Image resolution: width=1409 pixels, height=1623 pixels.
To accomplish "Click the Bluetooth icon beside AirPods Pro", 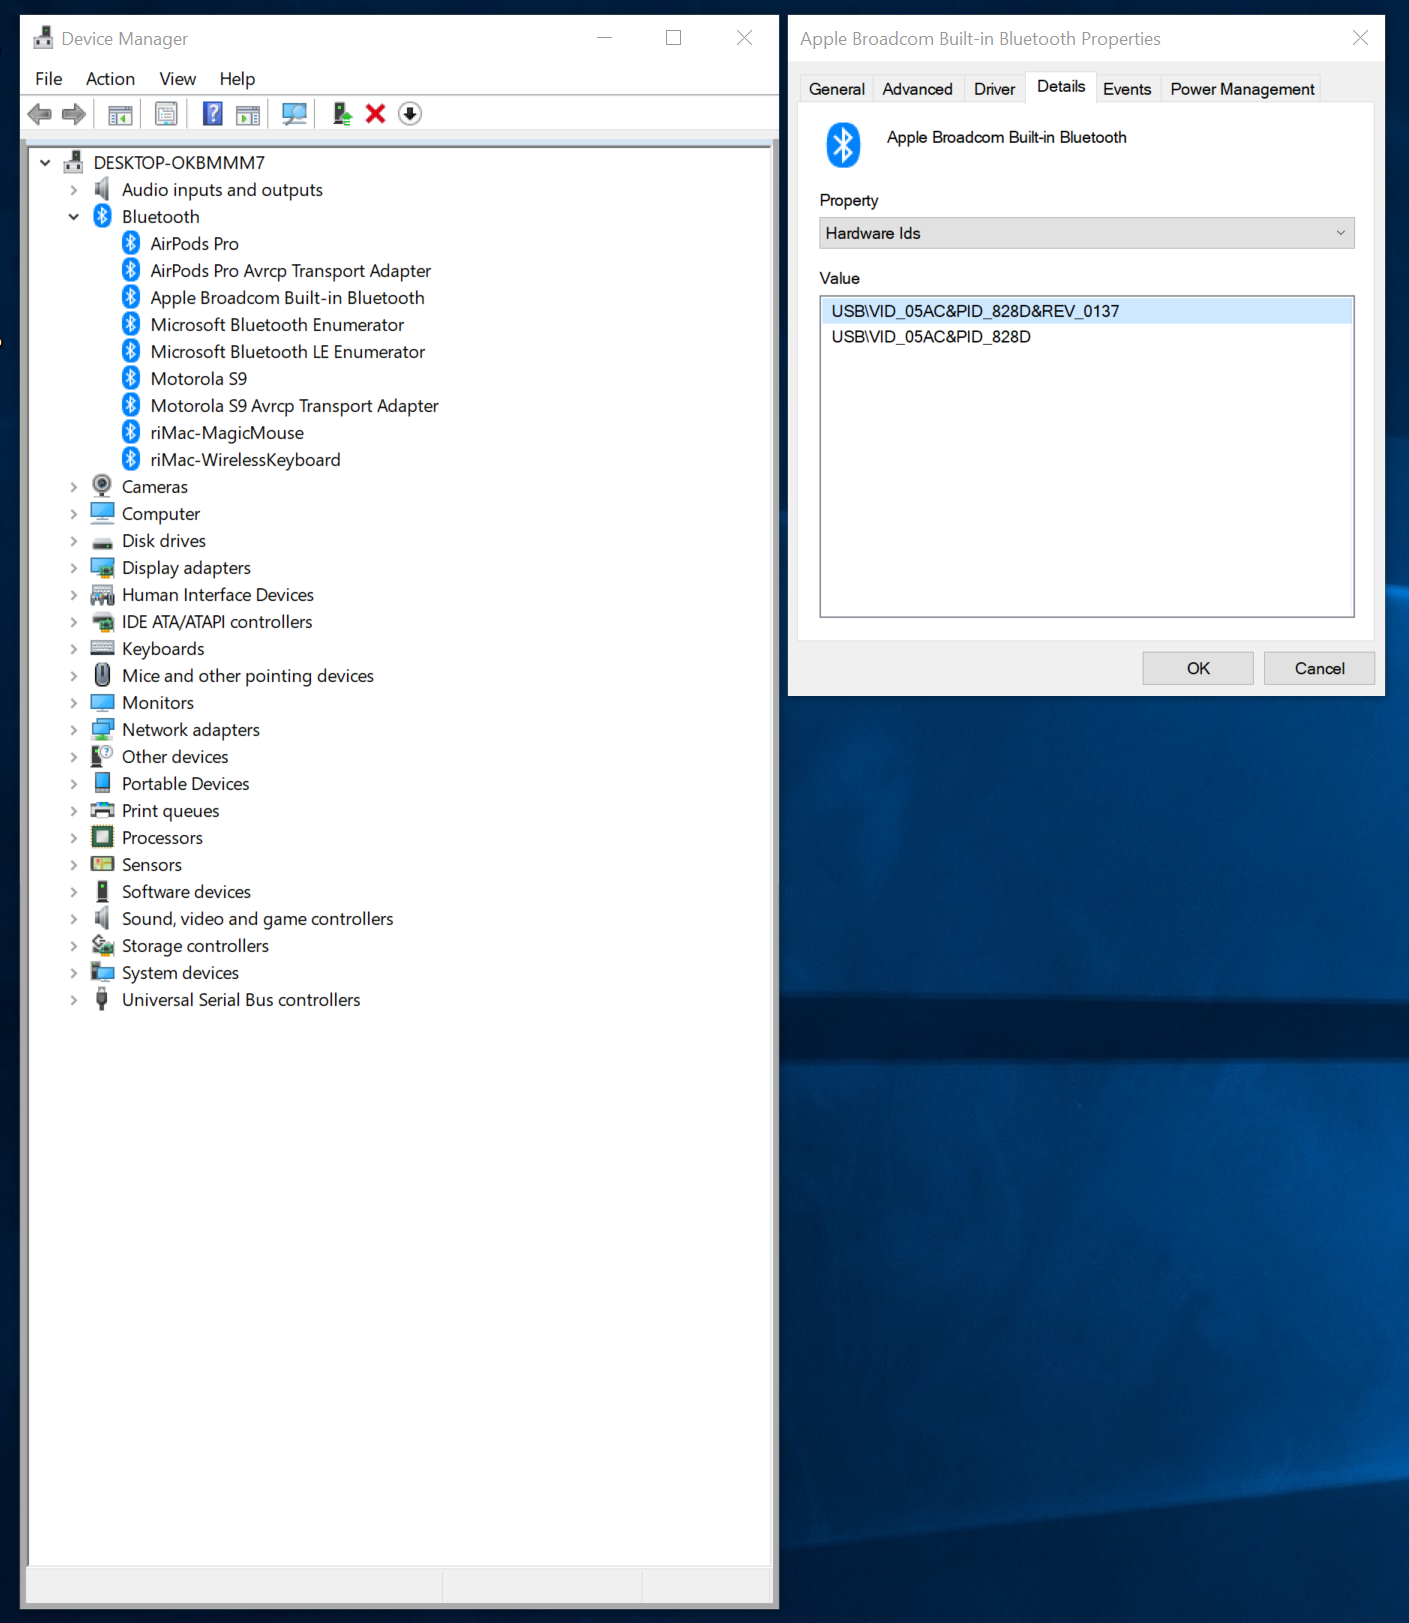I will click(131, 243).
